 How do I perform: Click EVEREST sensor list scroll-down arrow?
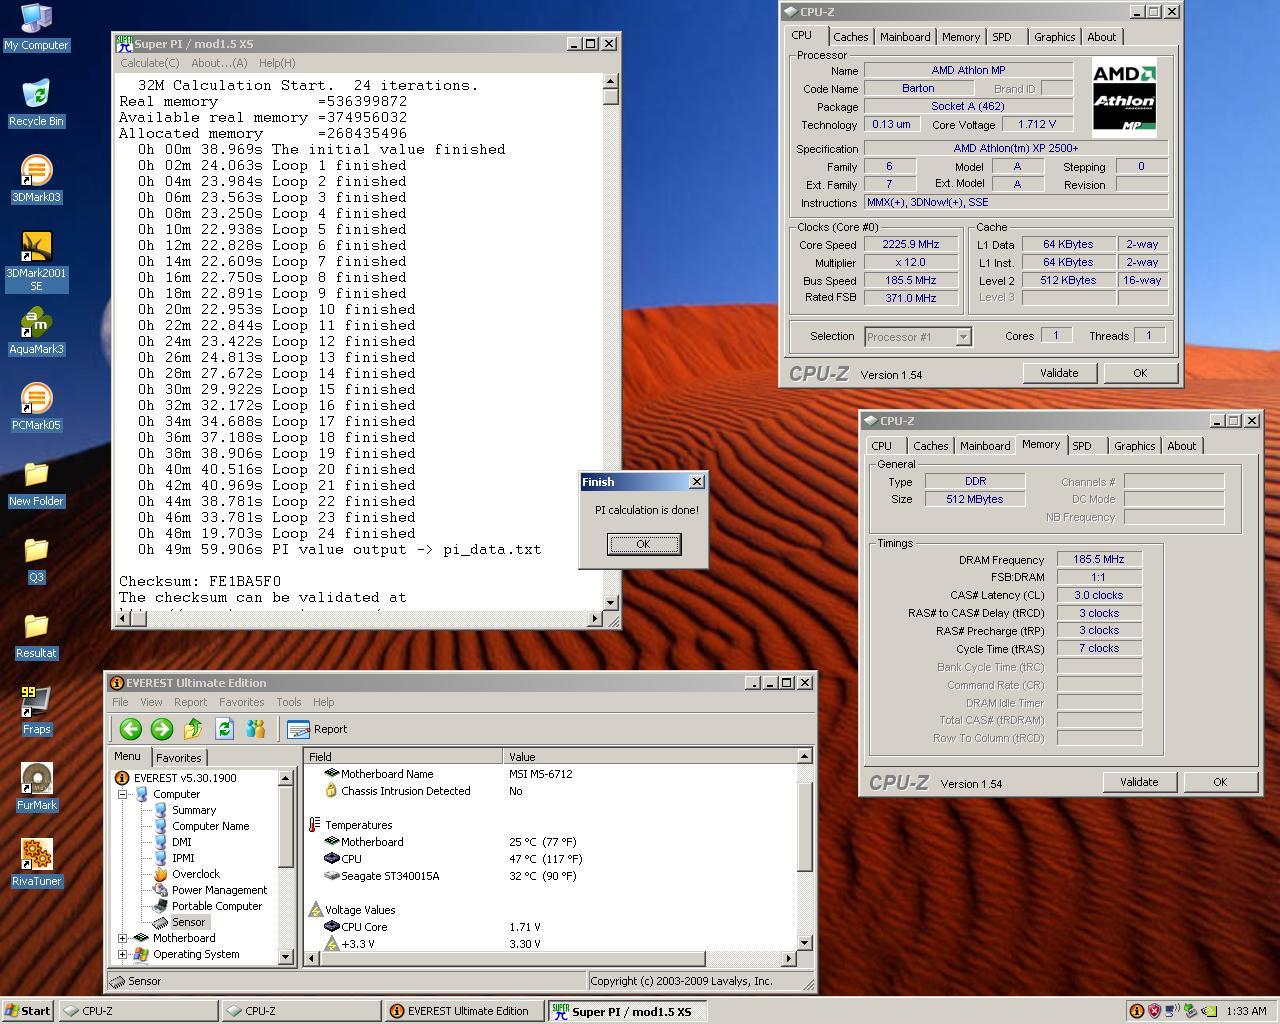pyautogui.click(x=804, y=942)
